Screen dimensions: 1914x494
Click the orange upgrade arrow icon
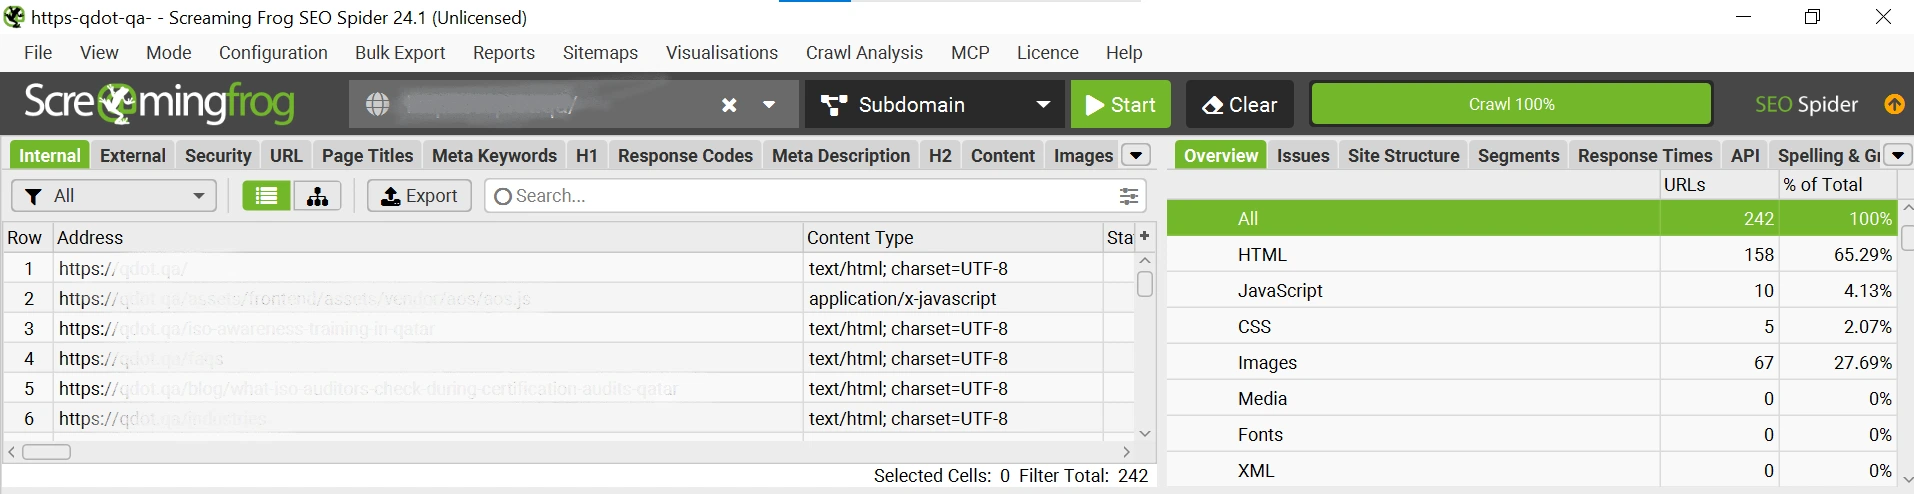[1894, 104]
